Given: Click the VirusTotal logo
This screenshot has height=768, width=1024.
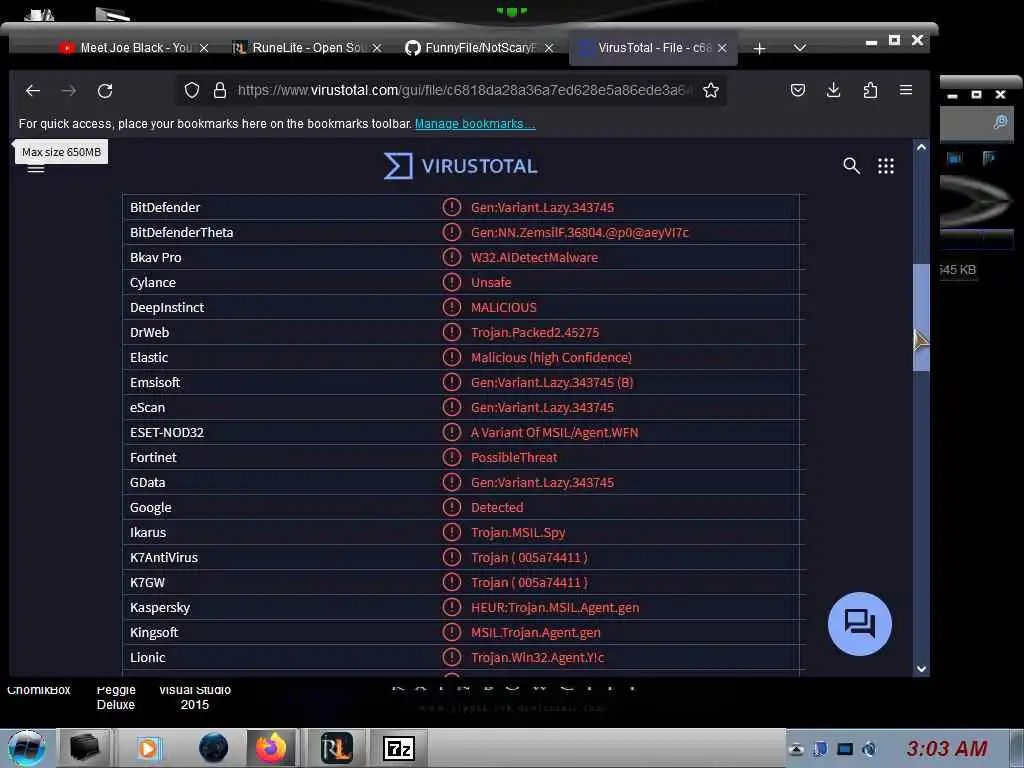Looking at the screenshot, I should point(461,166).
